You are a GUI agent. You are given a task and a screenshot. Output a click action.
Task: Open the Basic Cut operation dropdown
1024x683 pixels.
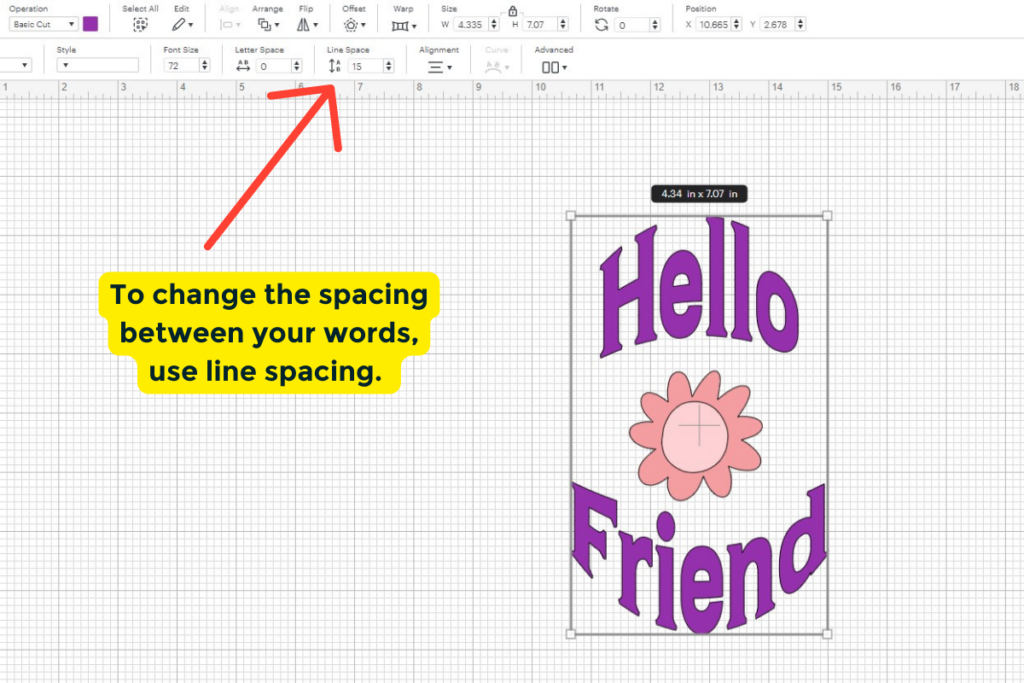[44, 24]
